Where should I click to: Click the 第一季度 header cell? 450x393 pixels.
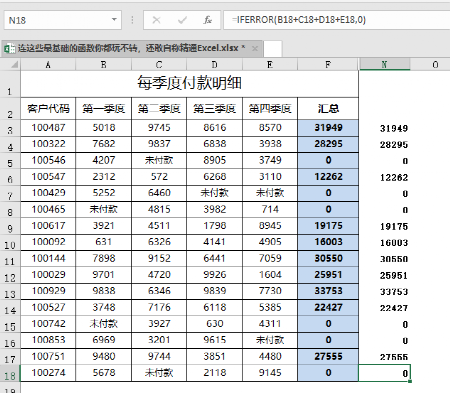[104, 109]
